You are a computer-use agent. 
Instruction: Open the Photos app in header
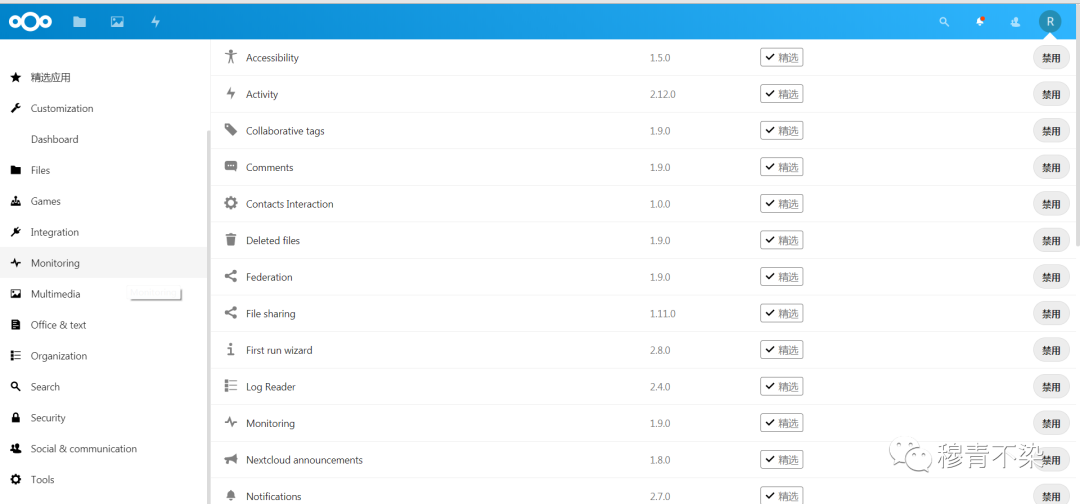(117, 22)
